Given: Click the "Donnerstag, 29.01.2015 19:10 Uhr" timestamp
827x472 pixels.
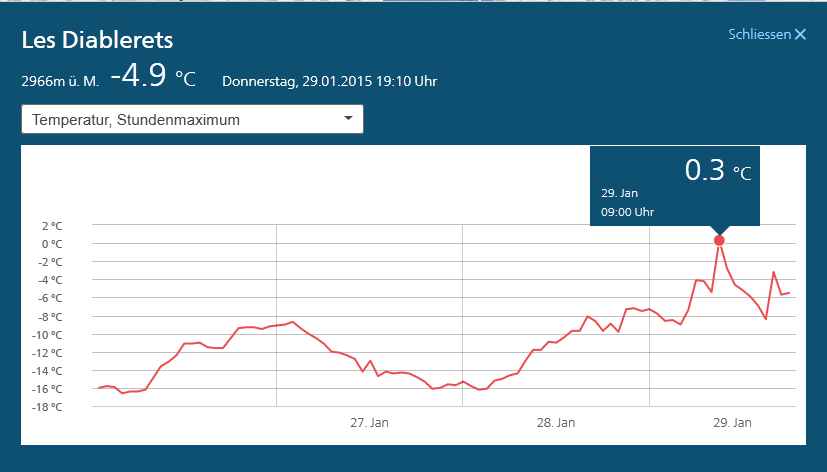Looking at the screenshot, I should click(329, 81).
